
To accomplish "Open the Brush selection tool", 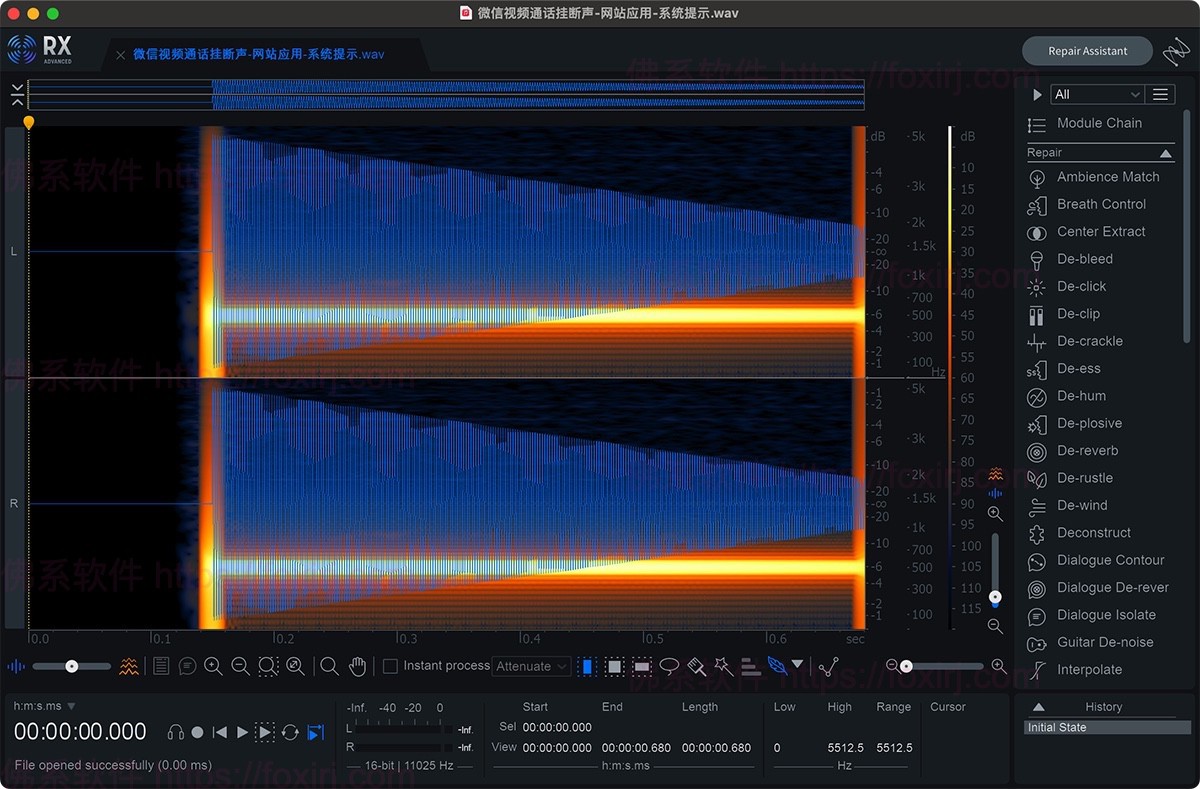I will click(x=695, y=665).
